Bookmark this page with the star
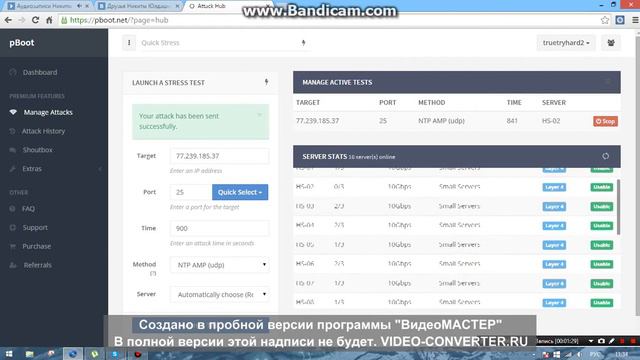640x360 pixels. [604, 20]
